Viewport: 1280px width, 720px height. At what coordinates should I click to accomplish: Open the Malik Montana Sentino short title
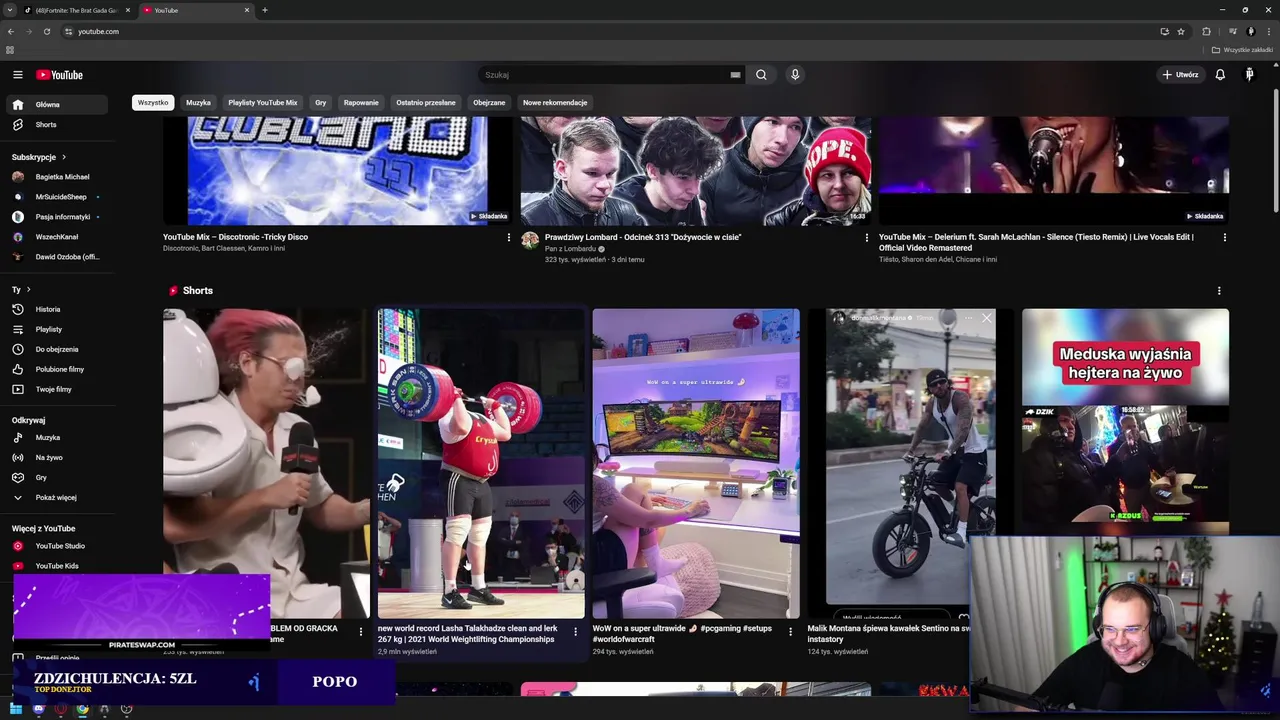coord(888,634)
